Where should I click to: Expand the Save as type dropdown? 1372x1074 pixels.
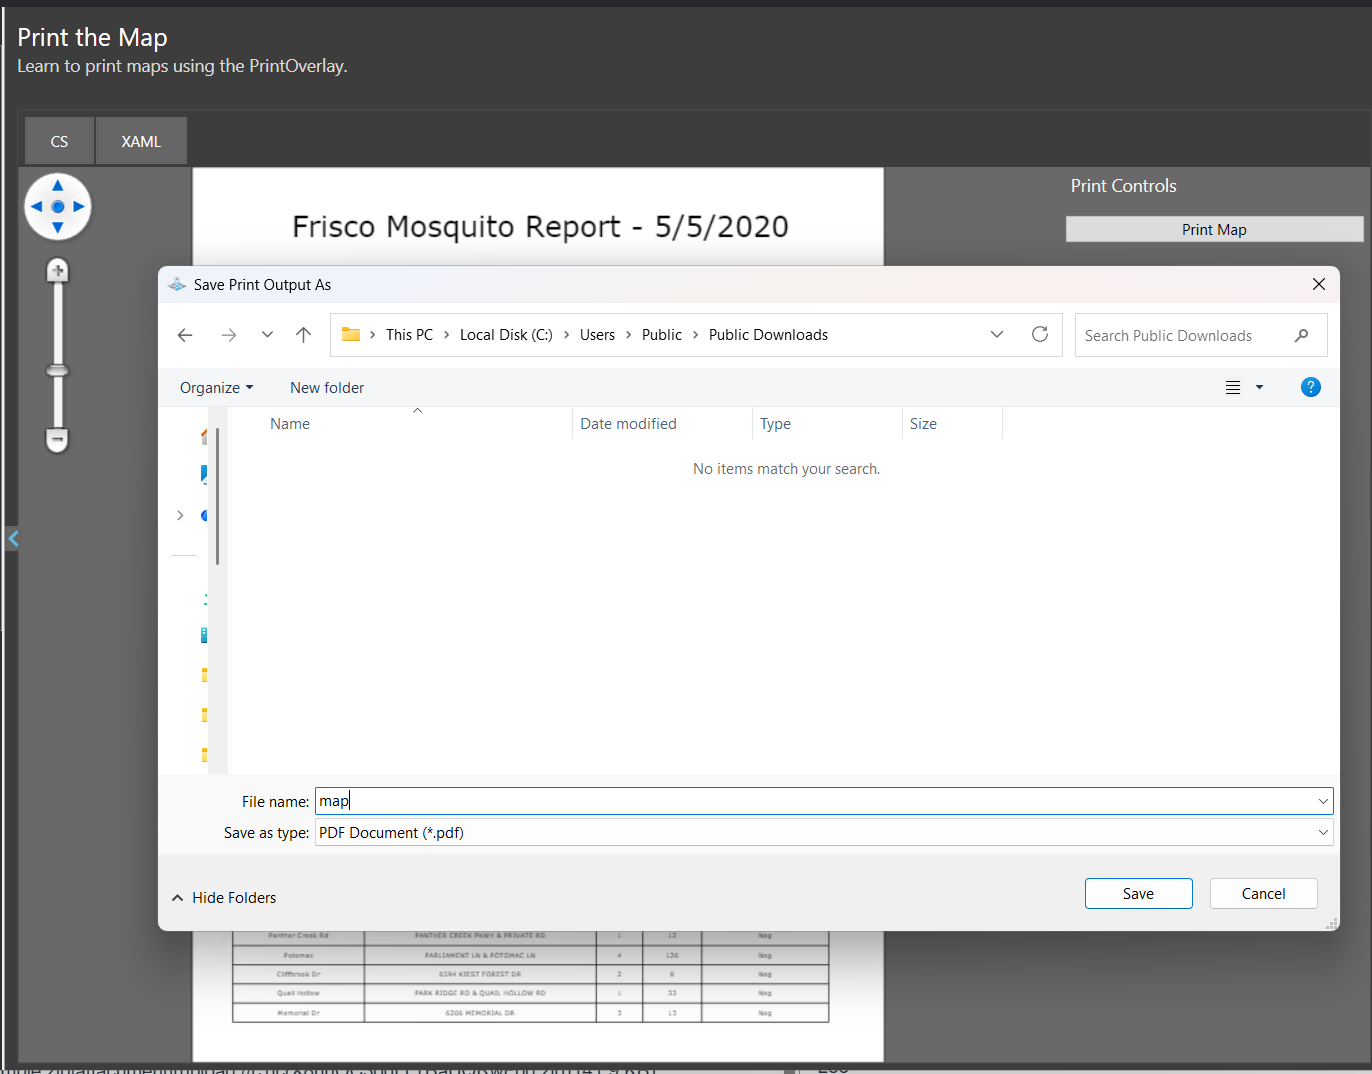[x=1323, y=832]
